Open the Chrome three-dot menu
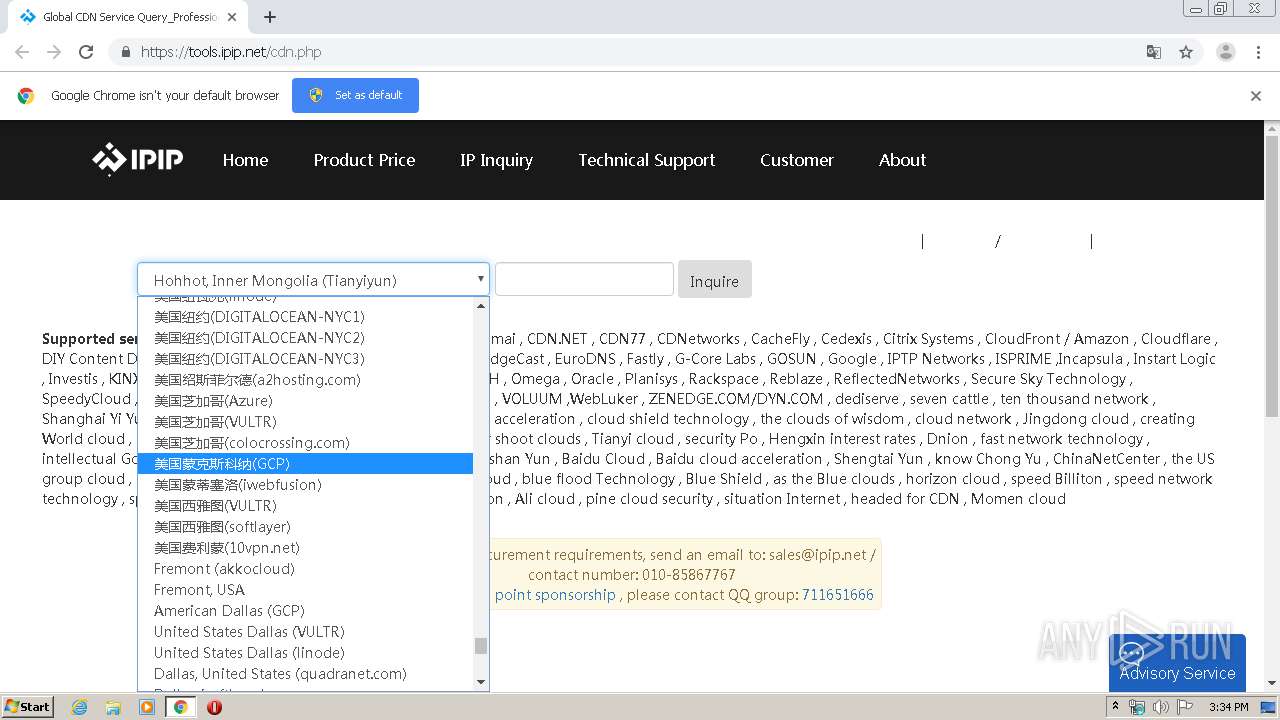Screen dimensions: 1280x720 coord(1259,52)
